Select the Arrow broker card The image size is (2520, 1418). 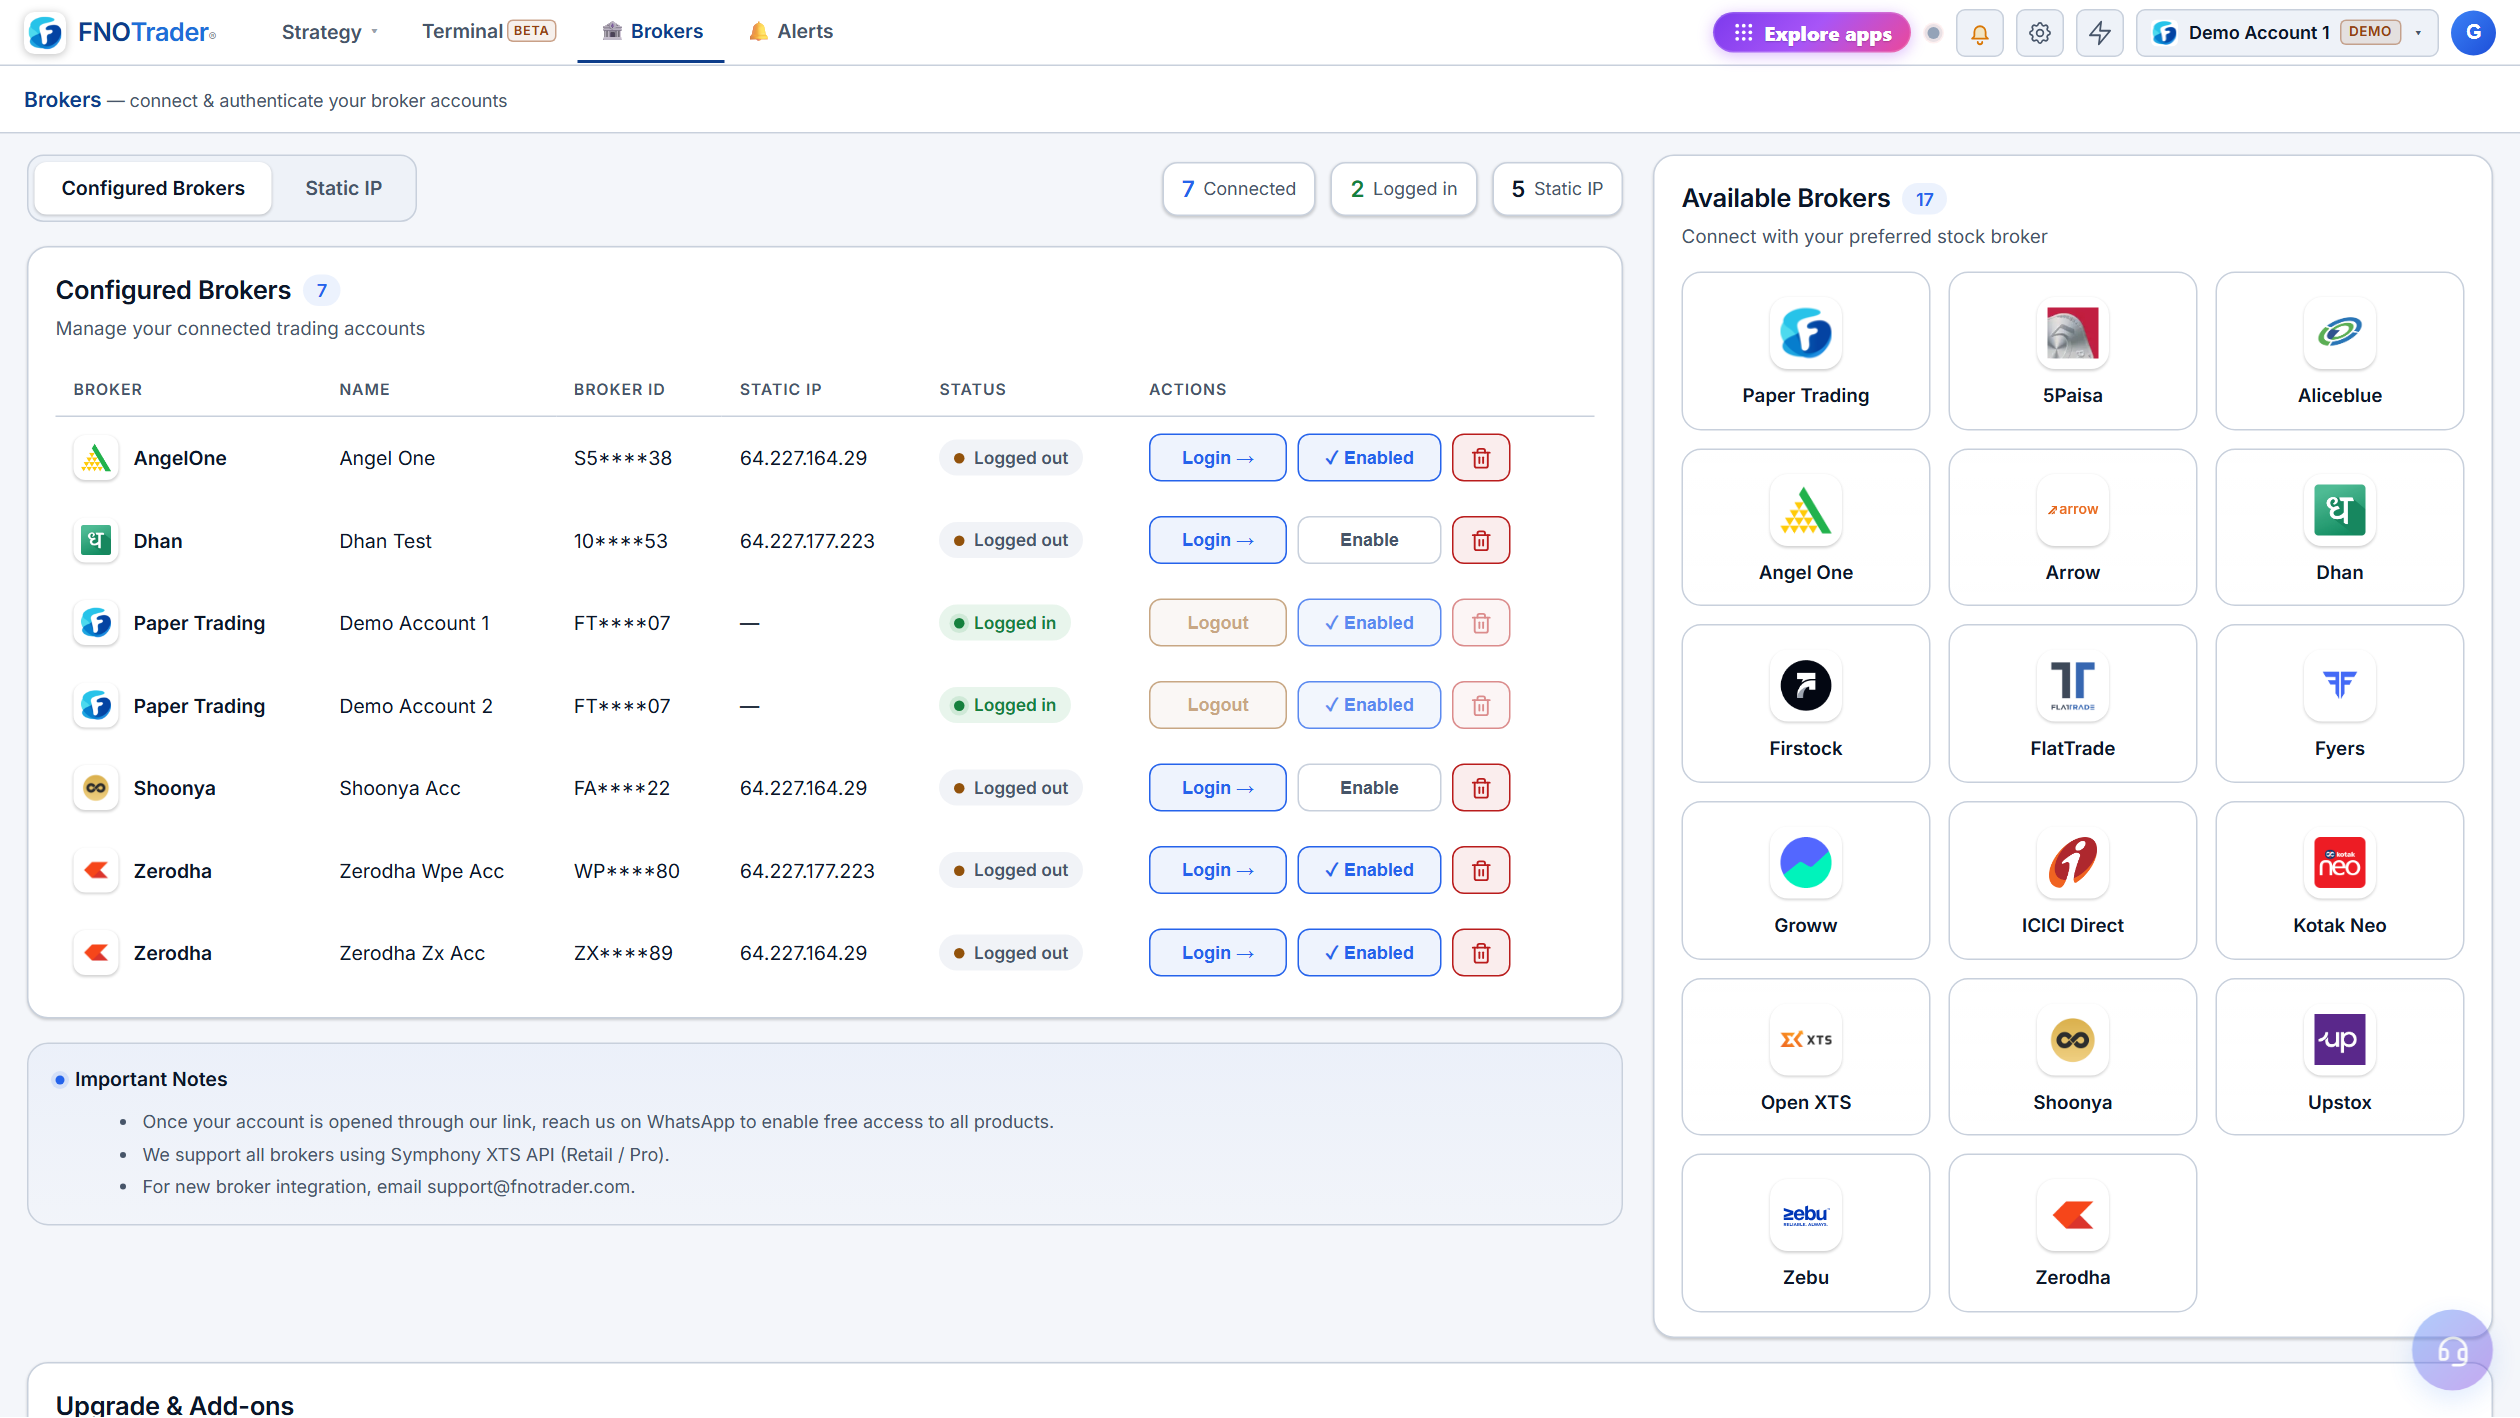coord(2072,527)
